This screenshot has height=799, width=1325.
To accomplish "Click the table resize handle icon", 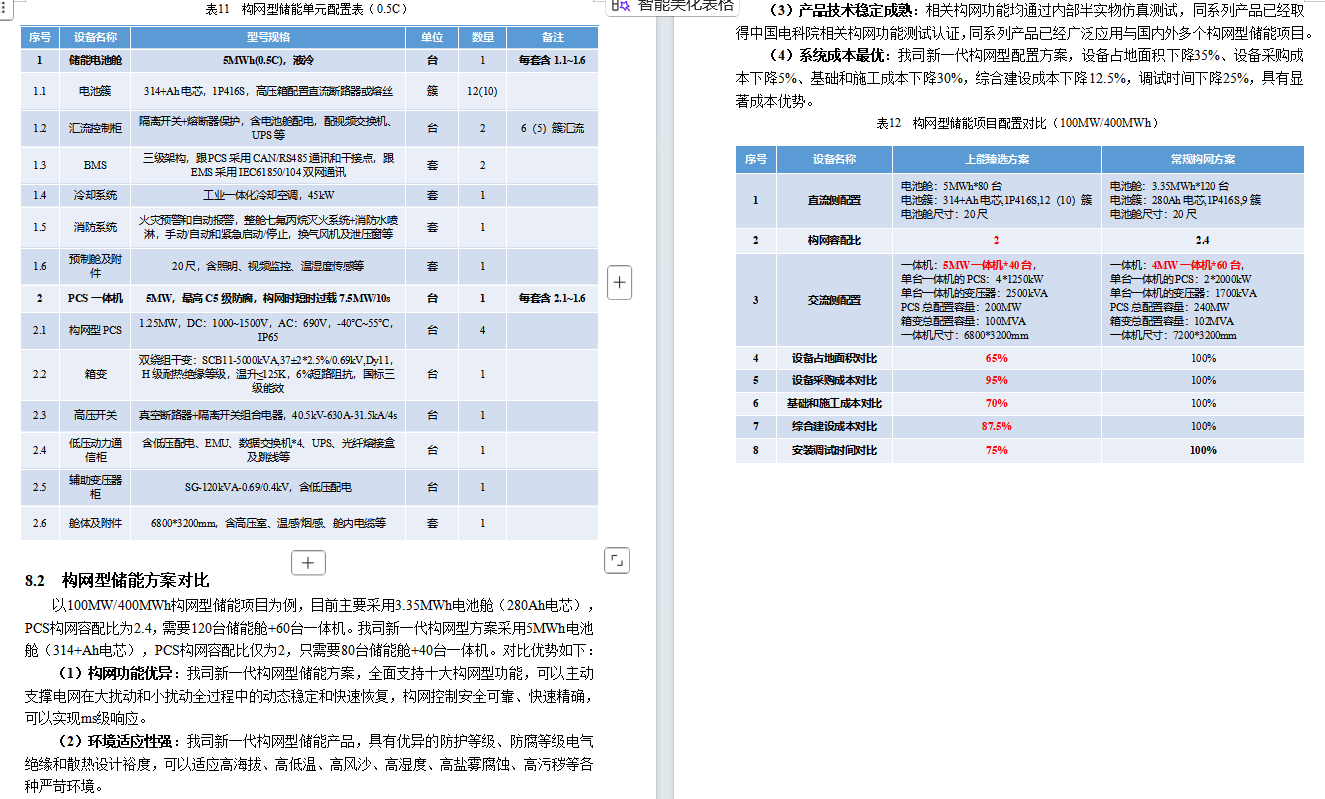I will (618, 560).
